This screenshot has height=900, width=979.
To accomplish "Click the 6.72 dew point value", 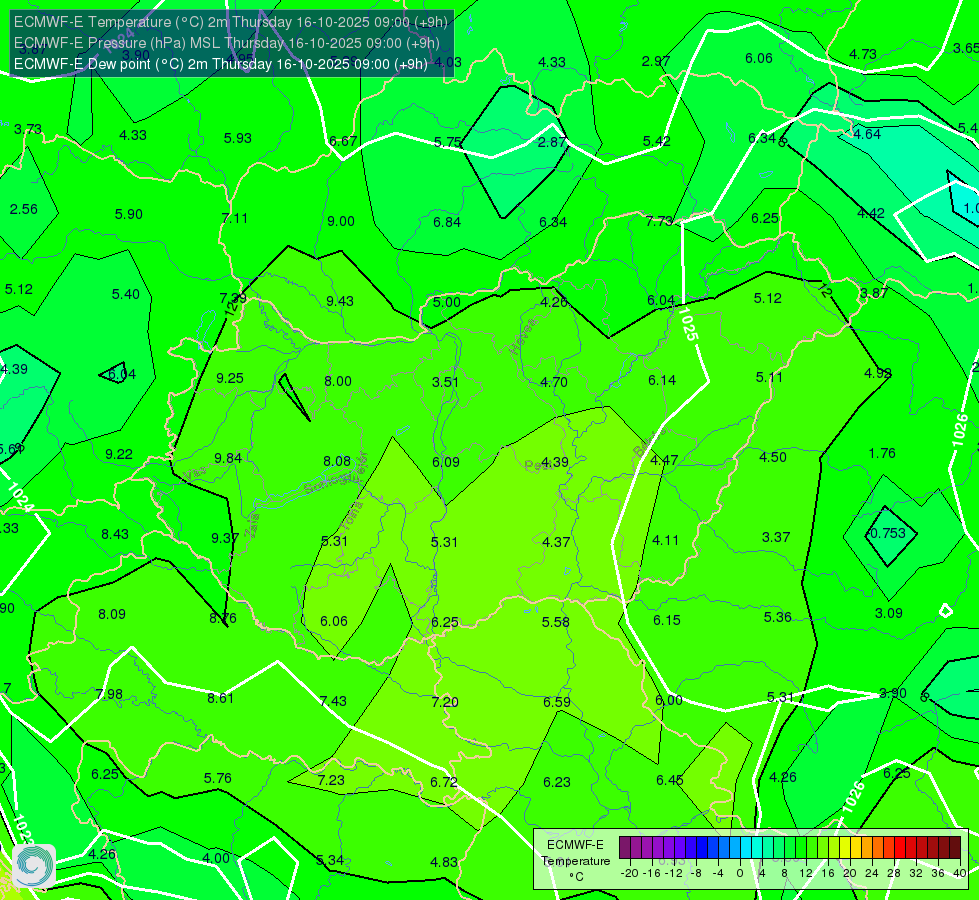I will tap(444, 782).
